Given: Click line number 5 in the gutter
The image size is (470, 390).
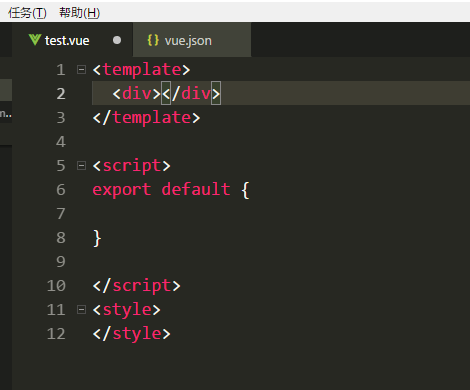Looking at the screenshot, I should pos(61,166).
